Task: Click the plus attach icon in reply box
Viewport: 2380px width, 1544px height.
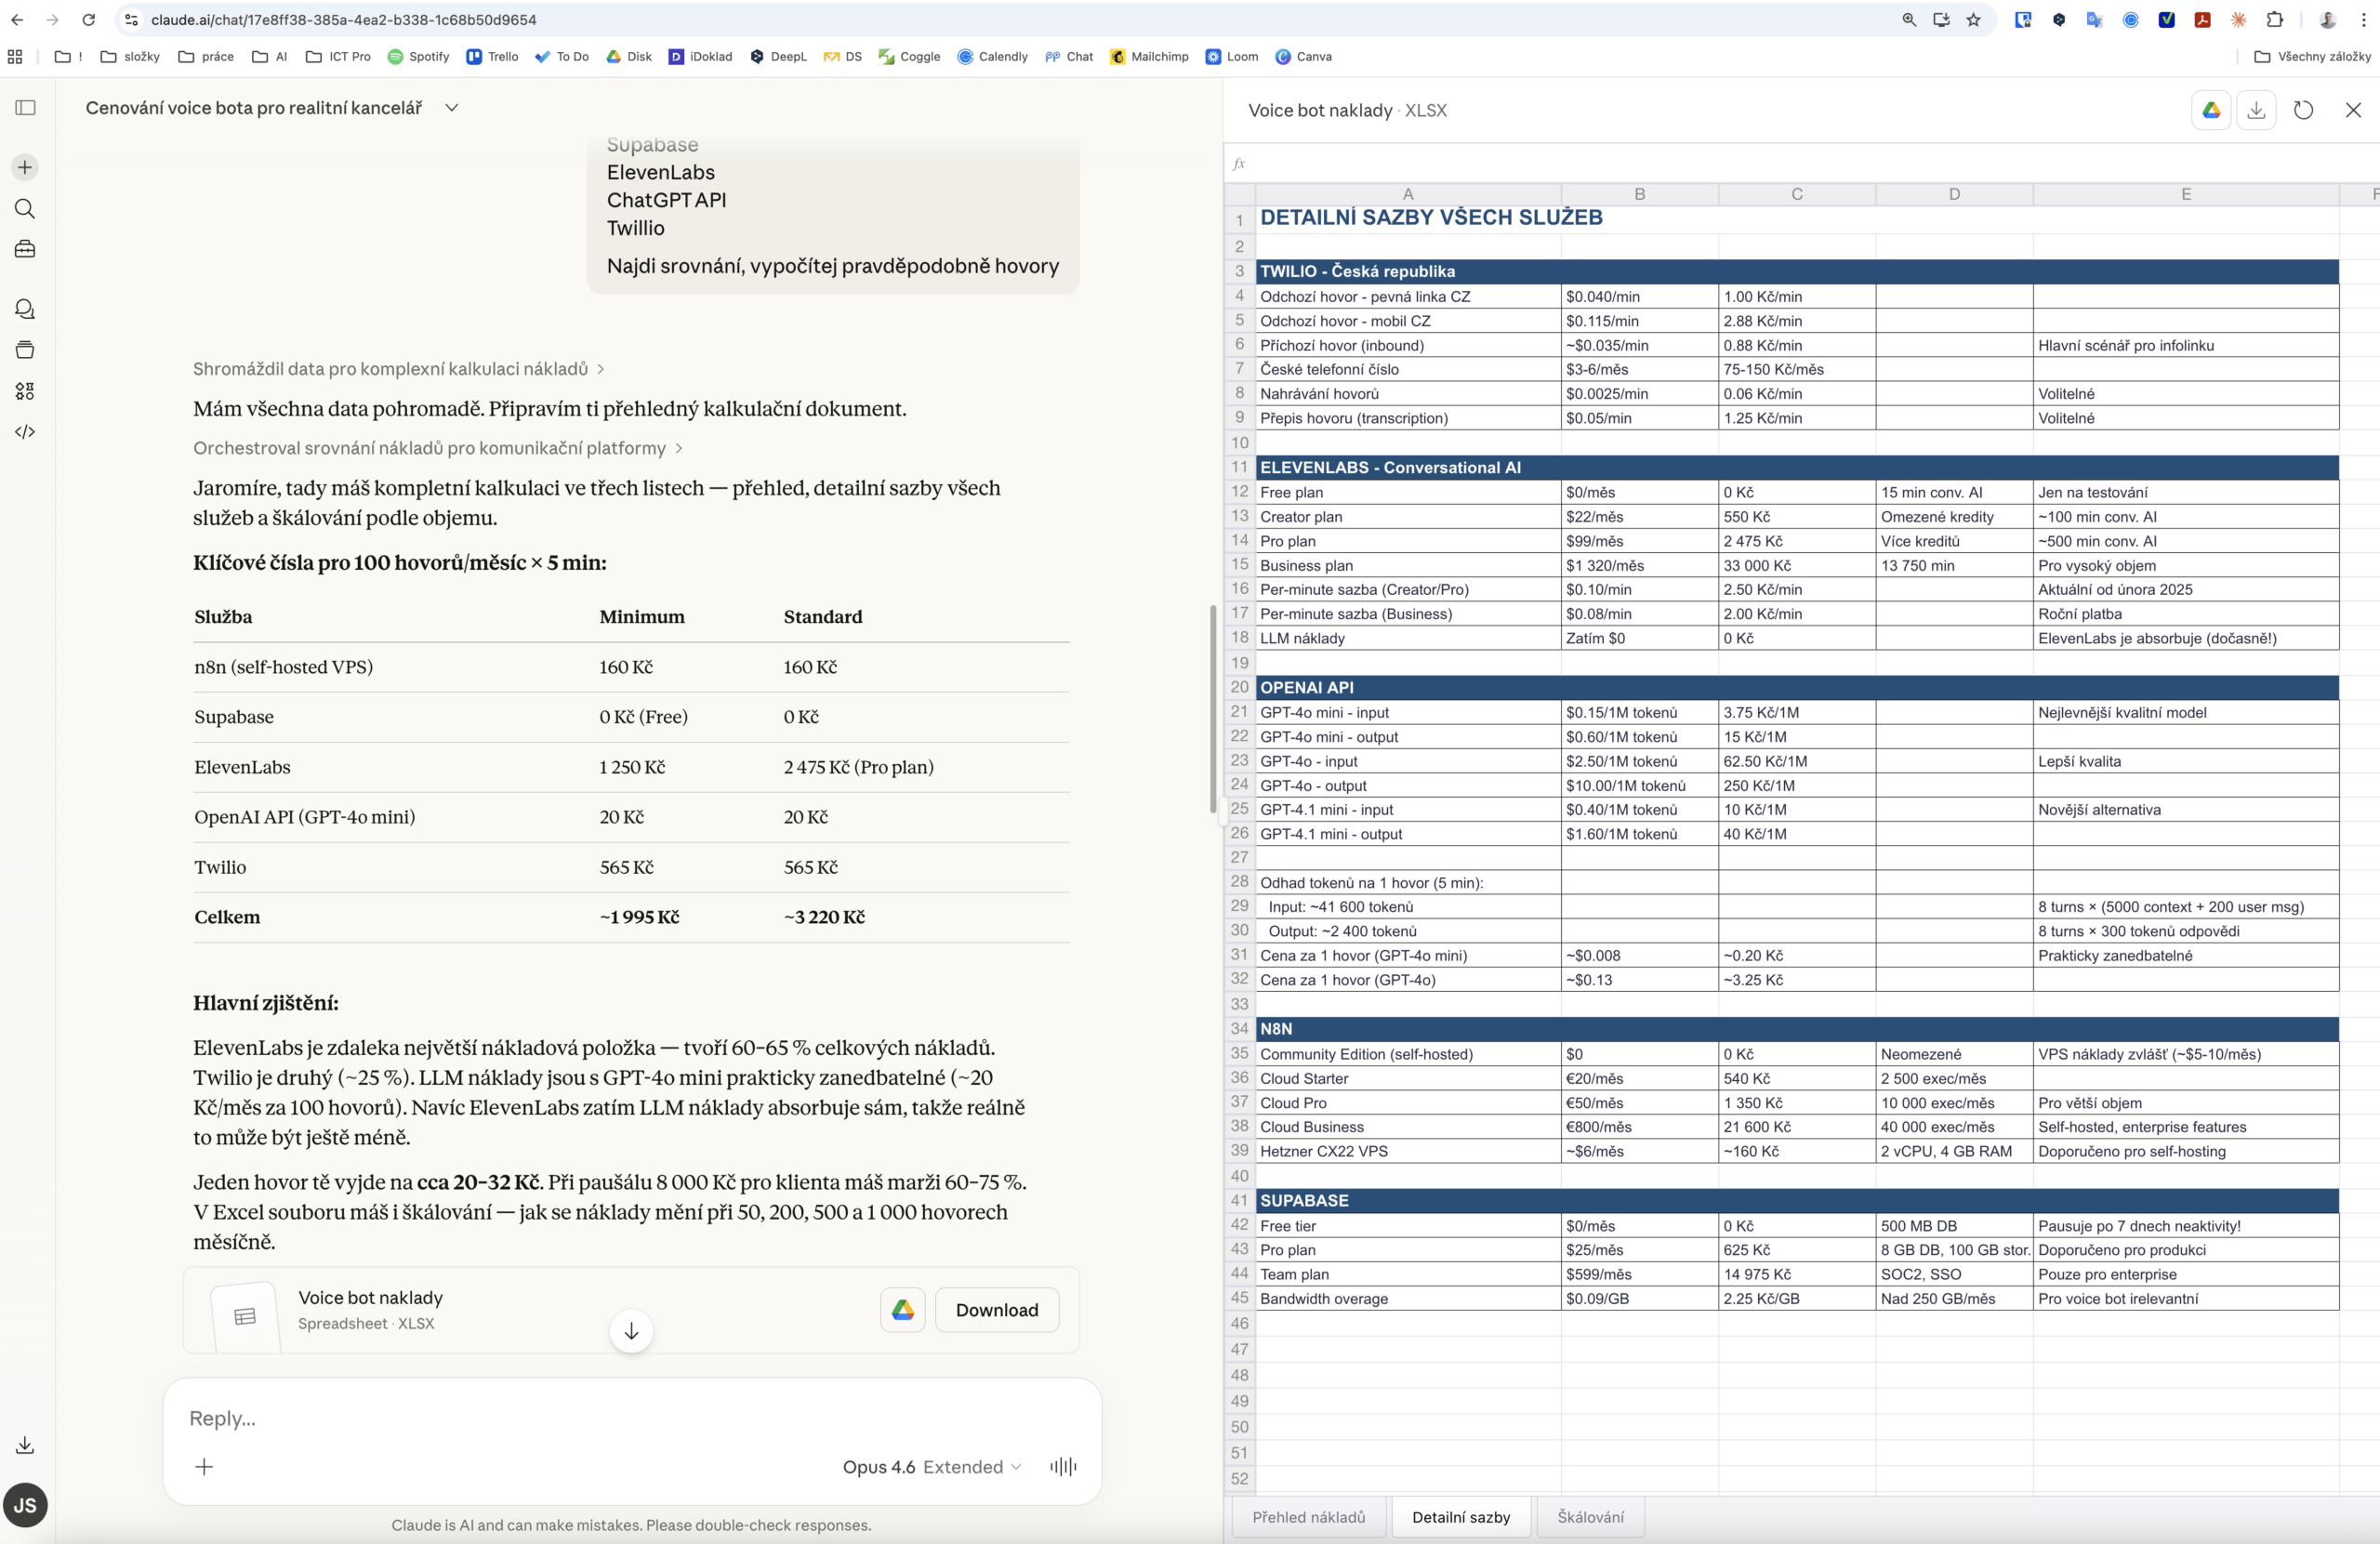Action: [x=204, y=1466]
